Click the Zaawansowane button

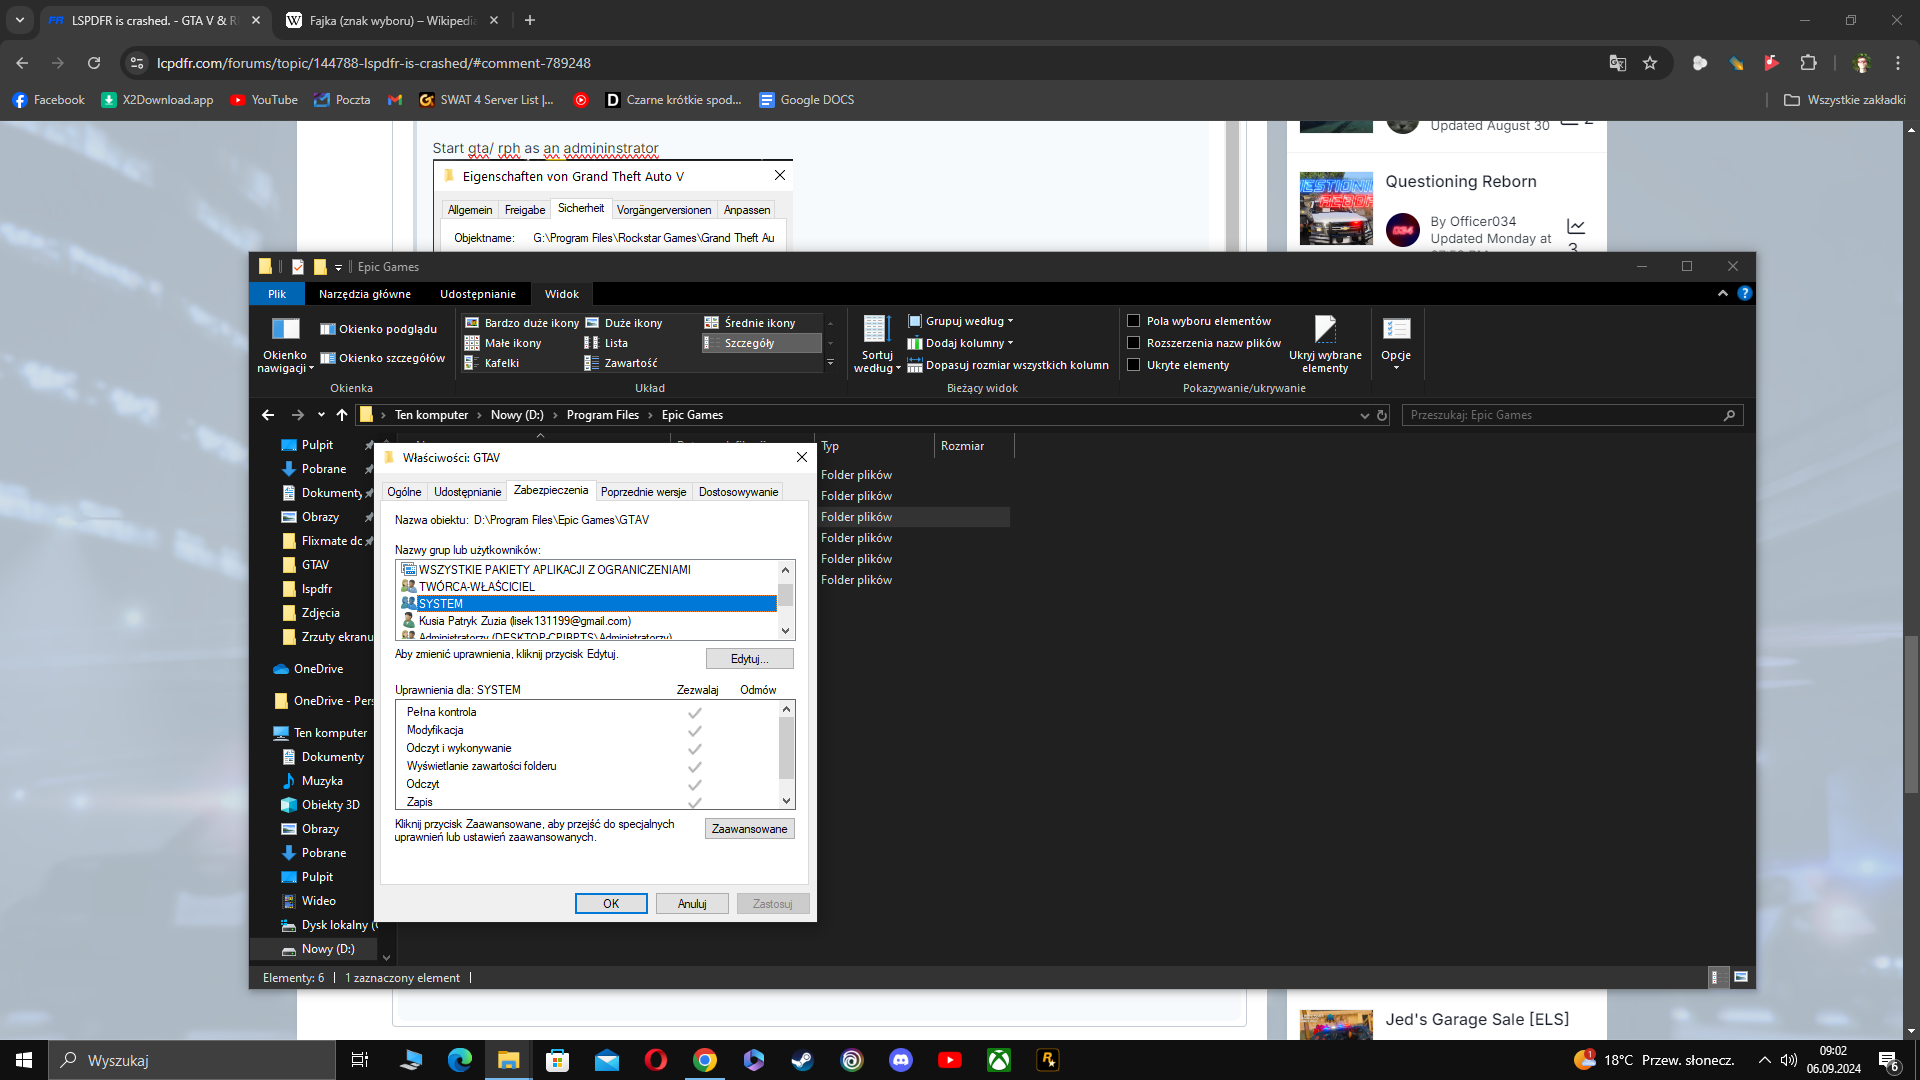pos(749,829)
